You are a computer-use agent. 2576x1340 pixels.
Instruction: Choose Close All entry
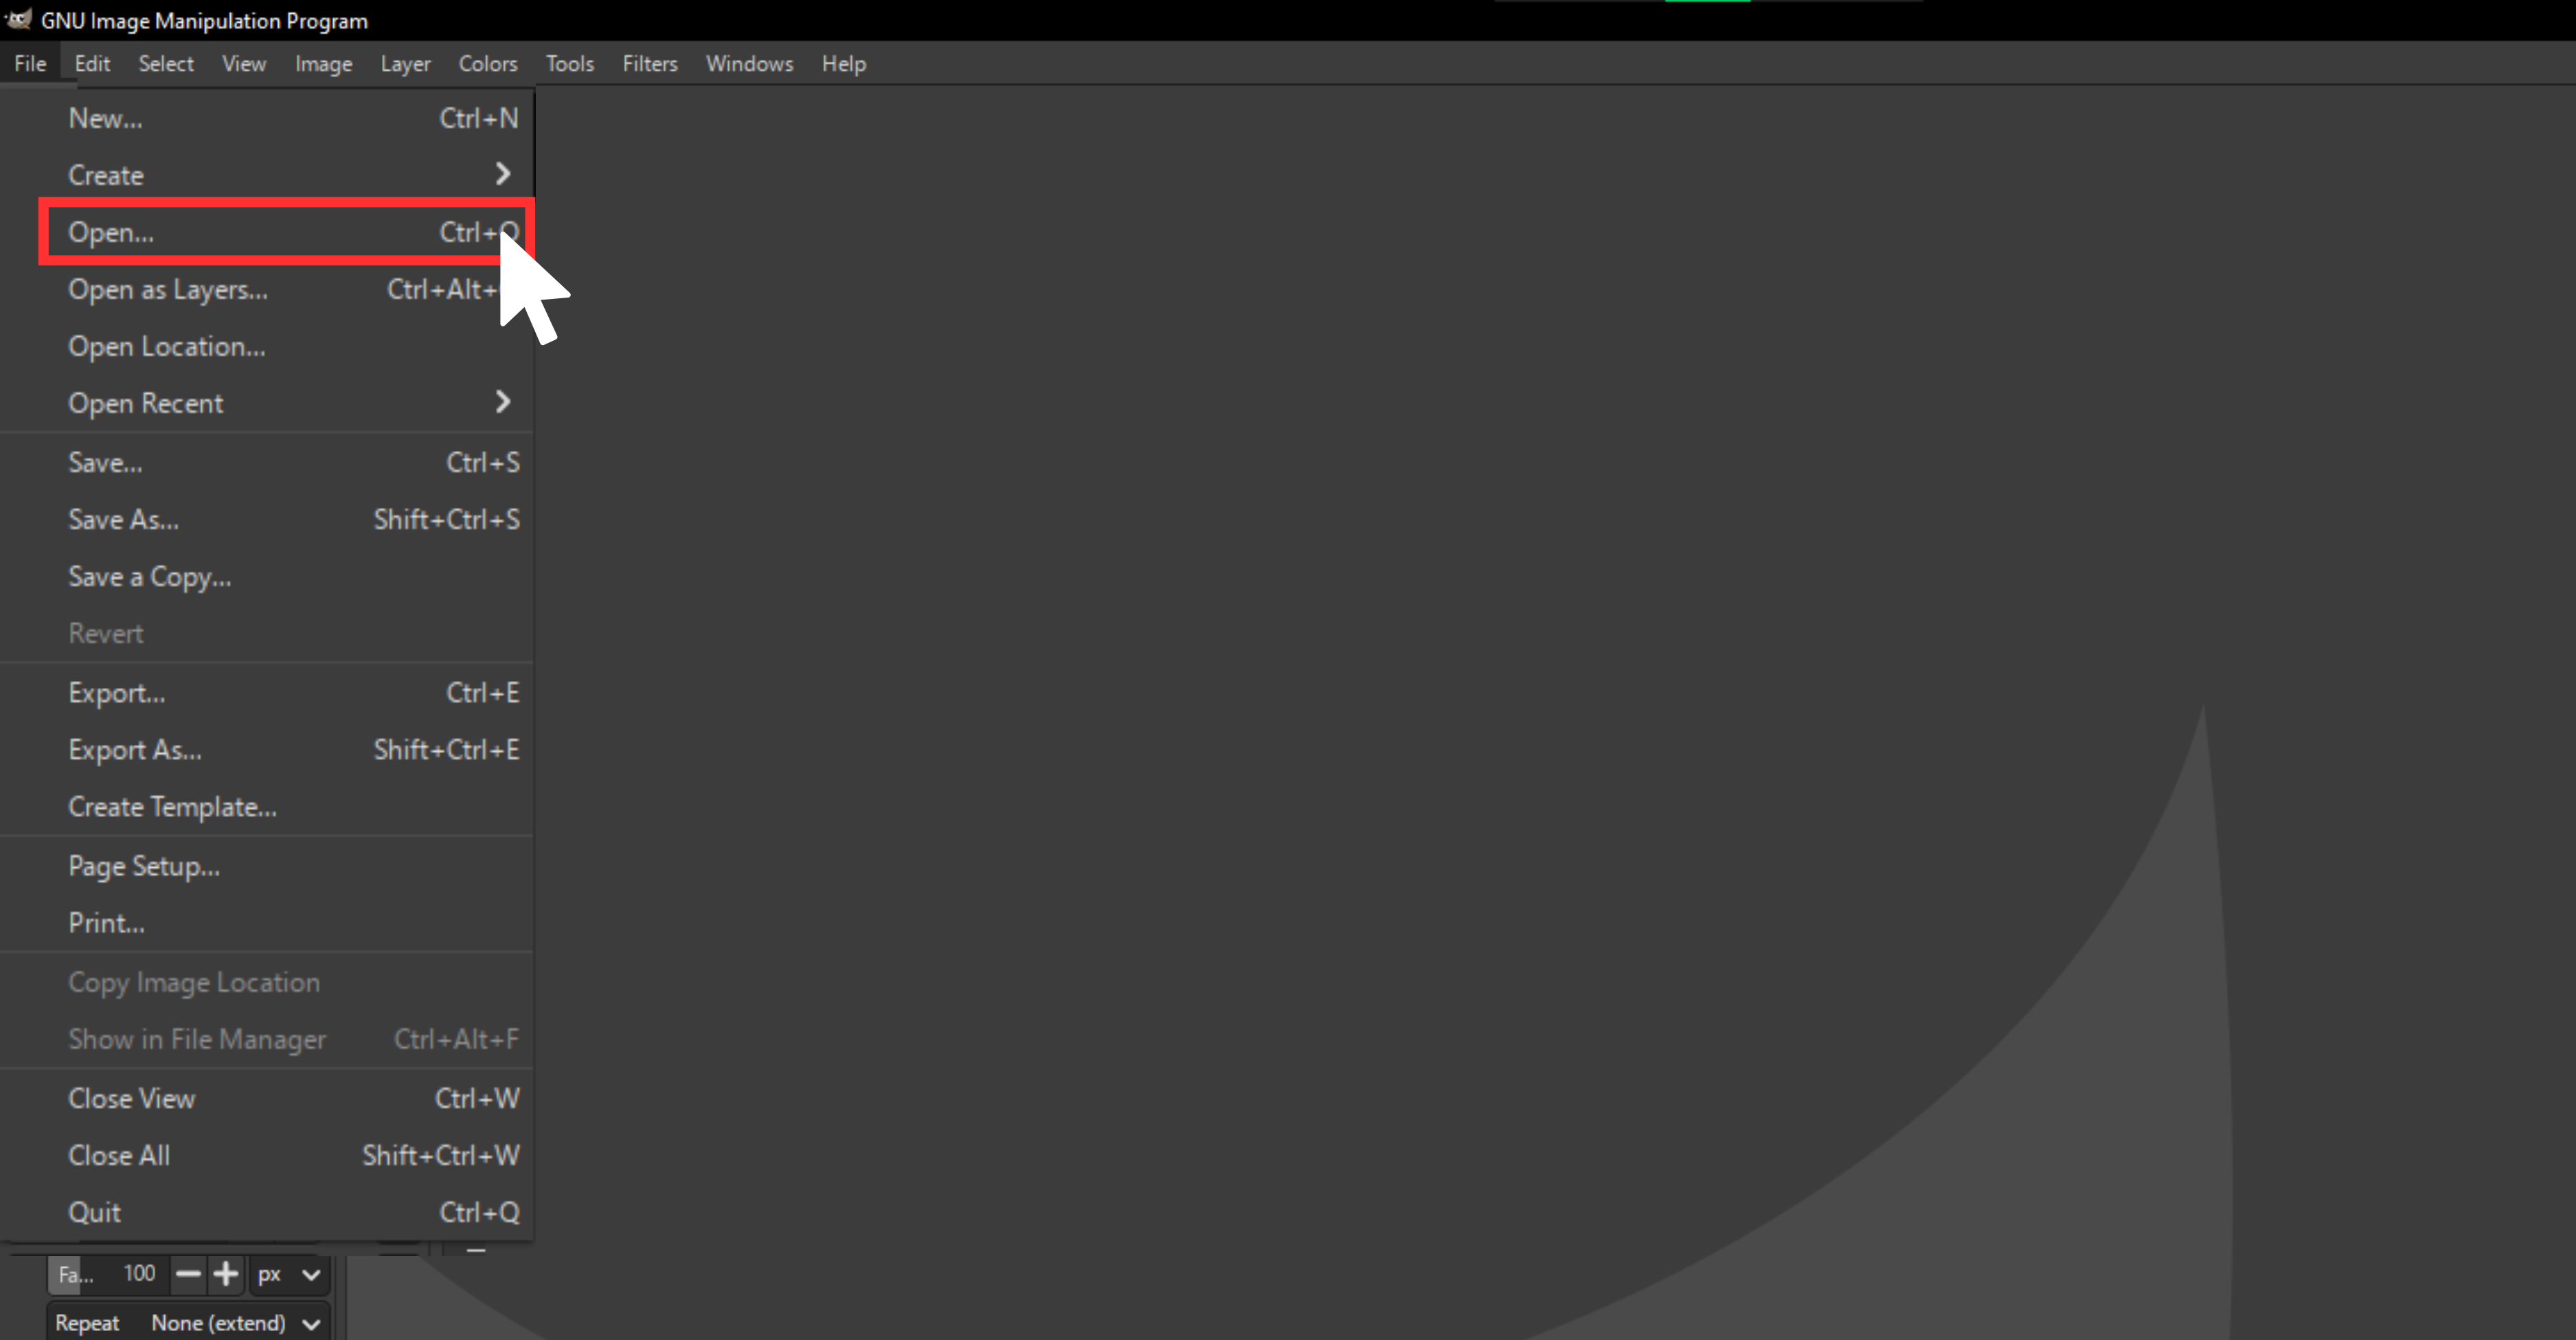coord(268,1155)
